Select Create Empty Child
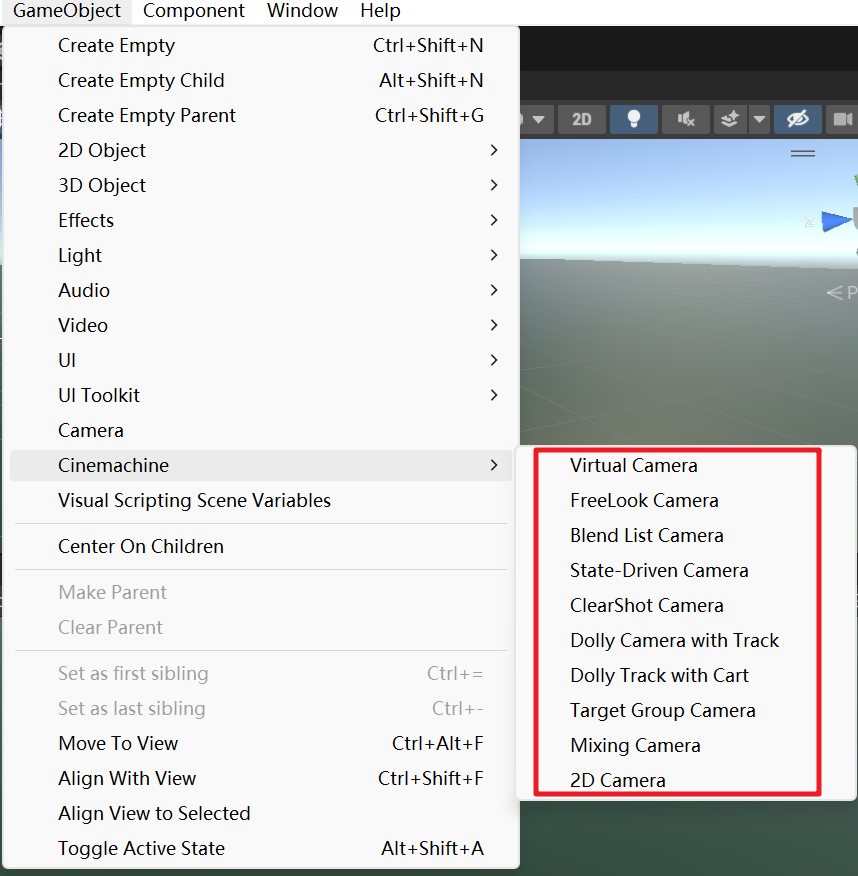858x876 pixels. coord(261,80)
